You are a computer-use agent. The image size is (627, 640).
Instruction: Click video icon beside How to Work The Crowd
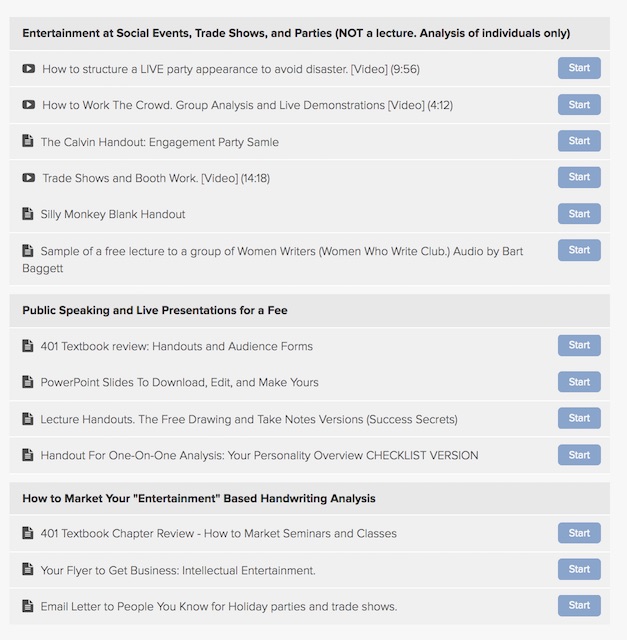click(28, 104)
